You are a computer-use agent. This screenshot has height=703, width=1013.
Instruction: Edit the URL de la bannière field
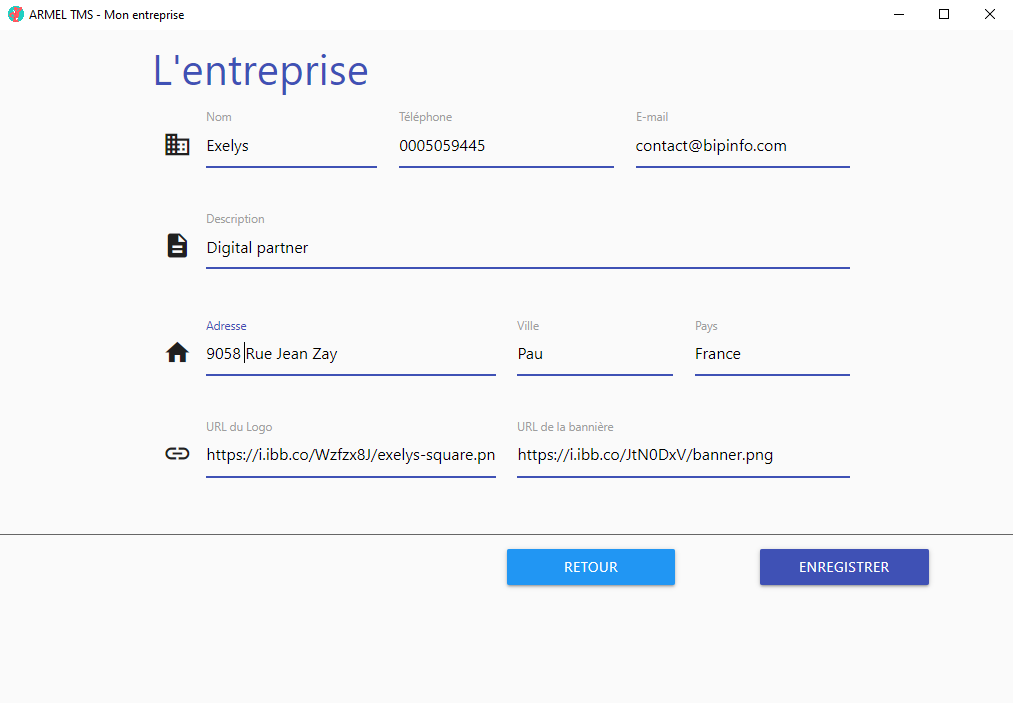pyautogui.click(x=682, y=455)
